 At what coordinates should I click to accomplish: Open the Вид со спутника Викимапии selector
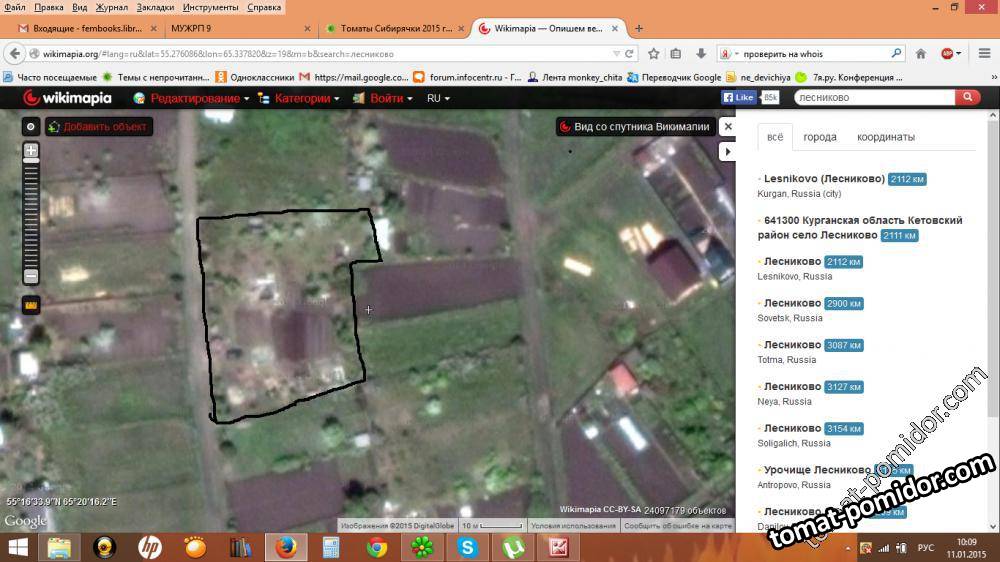point(635,127)
